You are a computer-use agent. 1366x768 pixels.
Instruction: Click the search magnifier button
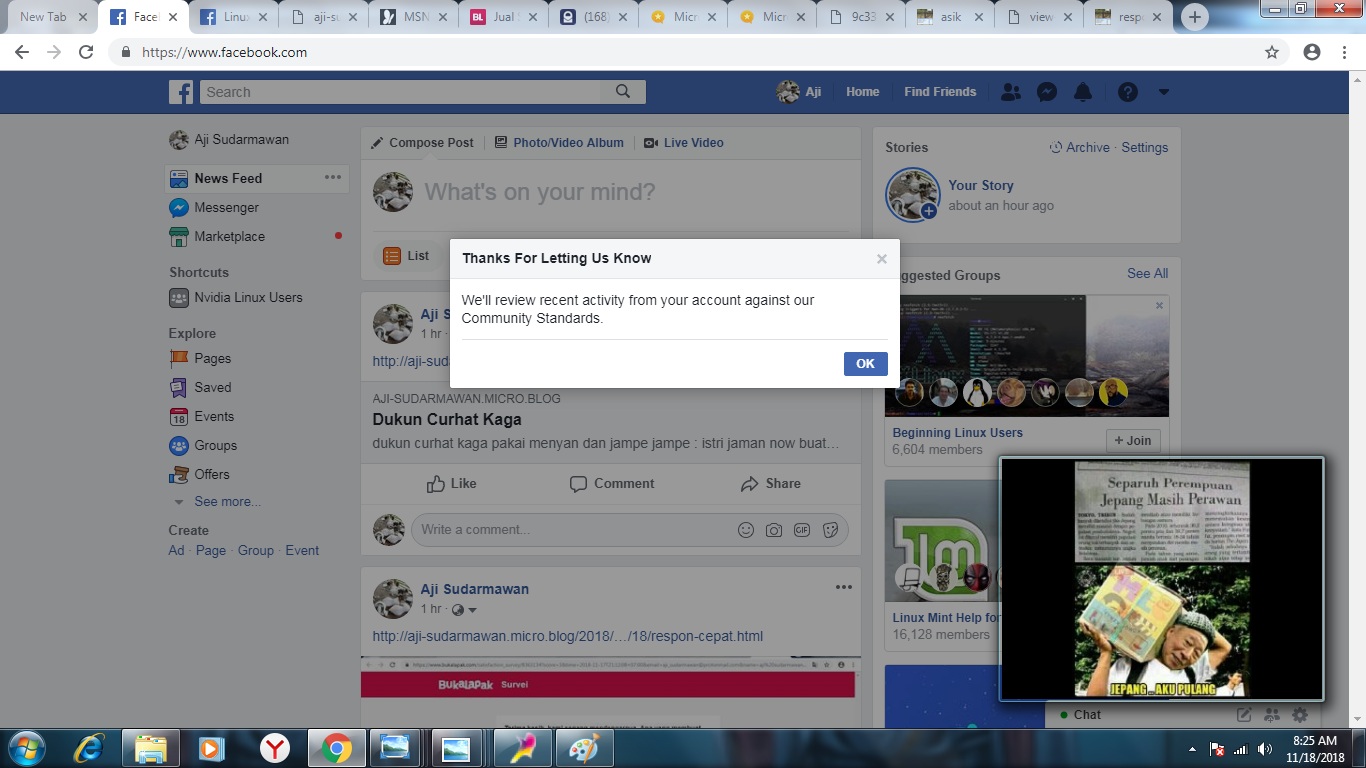pos(623,92)
